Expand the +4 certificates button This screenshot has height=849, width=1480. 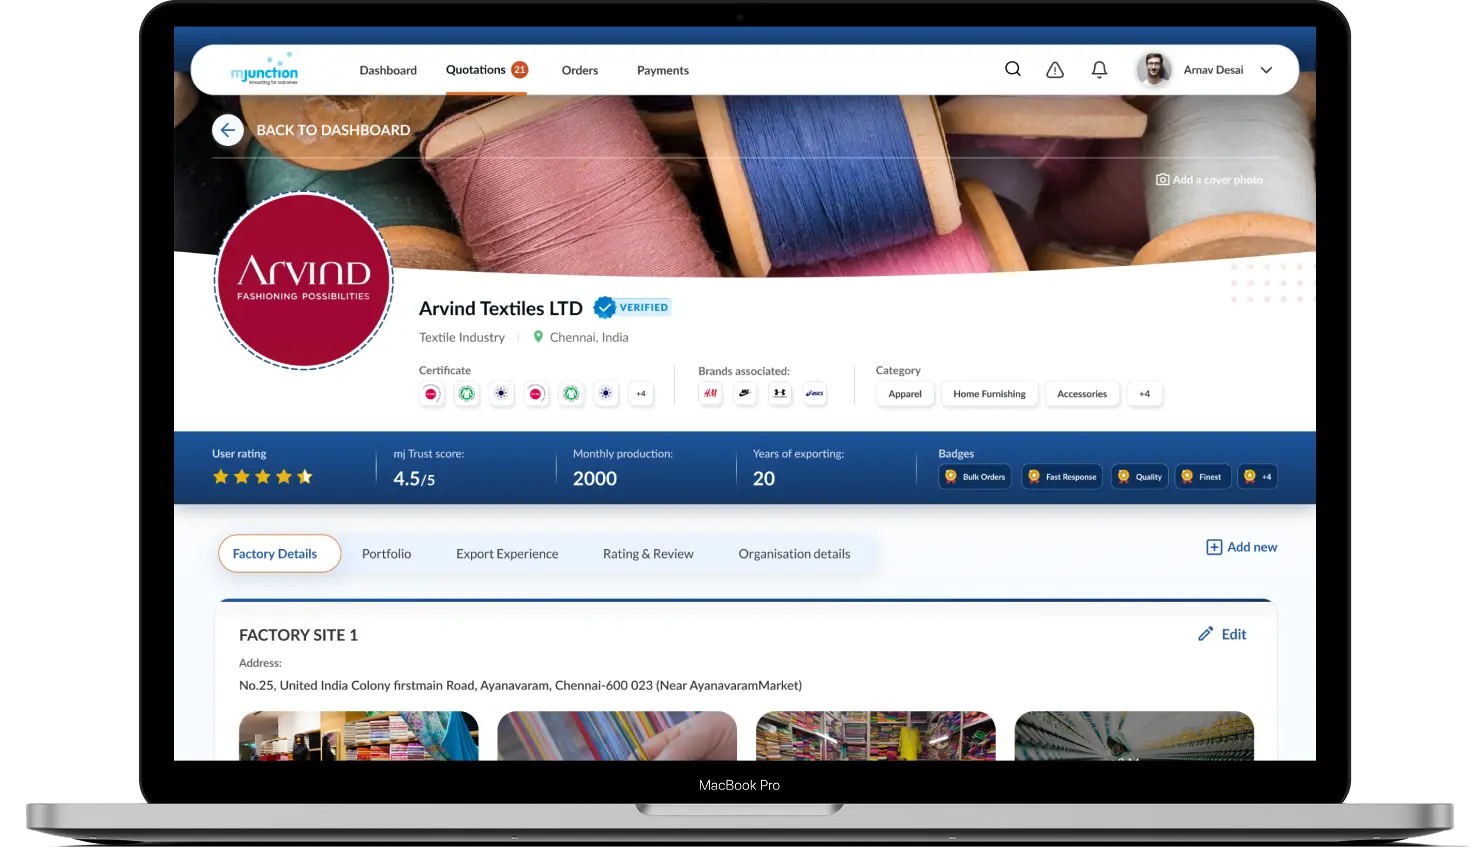pyautogui.click(x=641, y=393)
